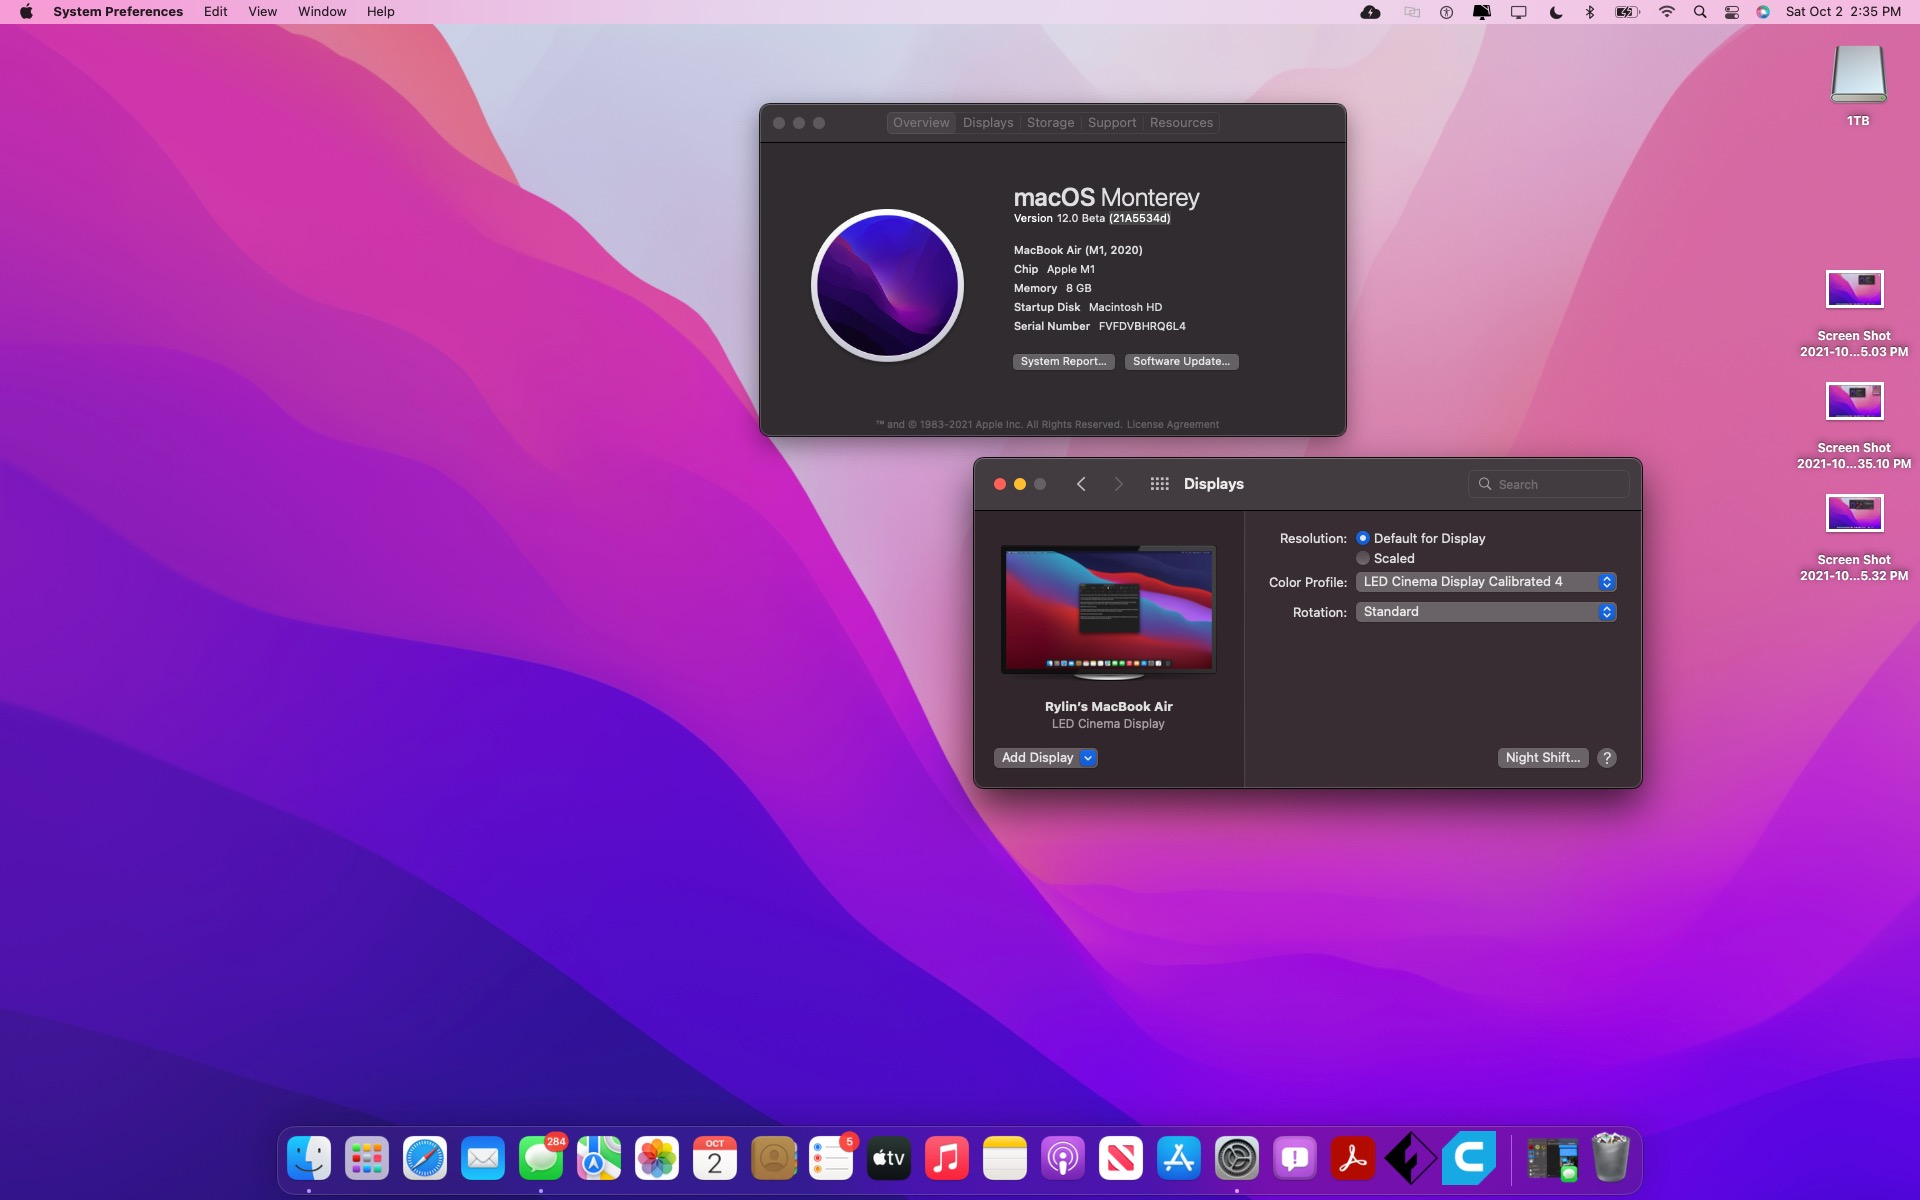Go back in Displays window
Screen dimensions: 1920x1200
click(1081, 484)
